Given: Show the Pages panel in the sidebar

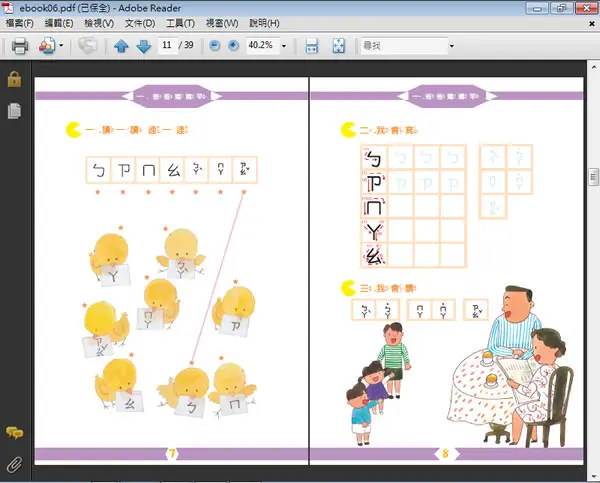Looking at the screenshot, I should (14, 111).
